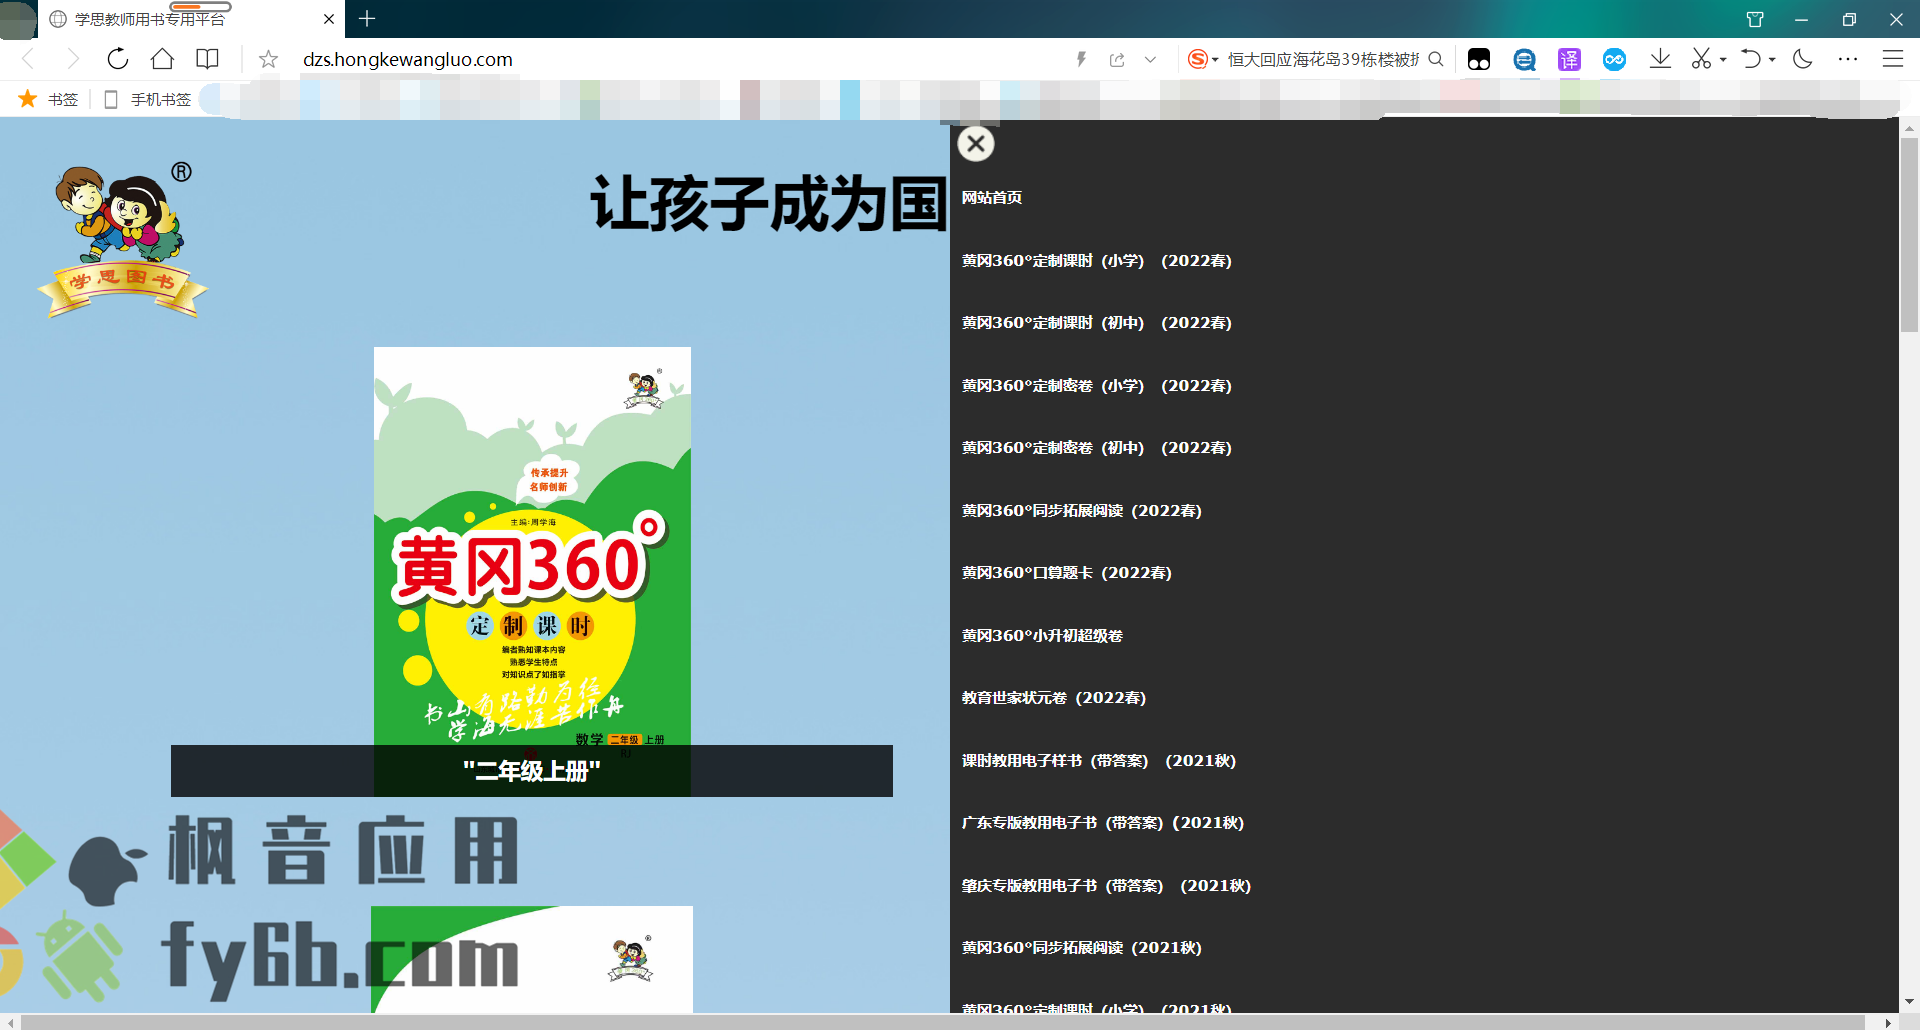The image size is (1920, 1030).
Task: Open 黄冈360°定制密卷 (小学) (2022春)
Action: coord(1097,386)
